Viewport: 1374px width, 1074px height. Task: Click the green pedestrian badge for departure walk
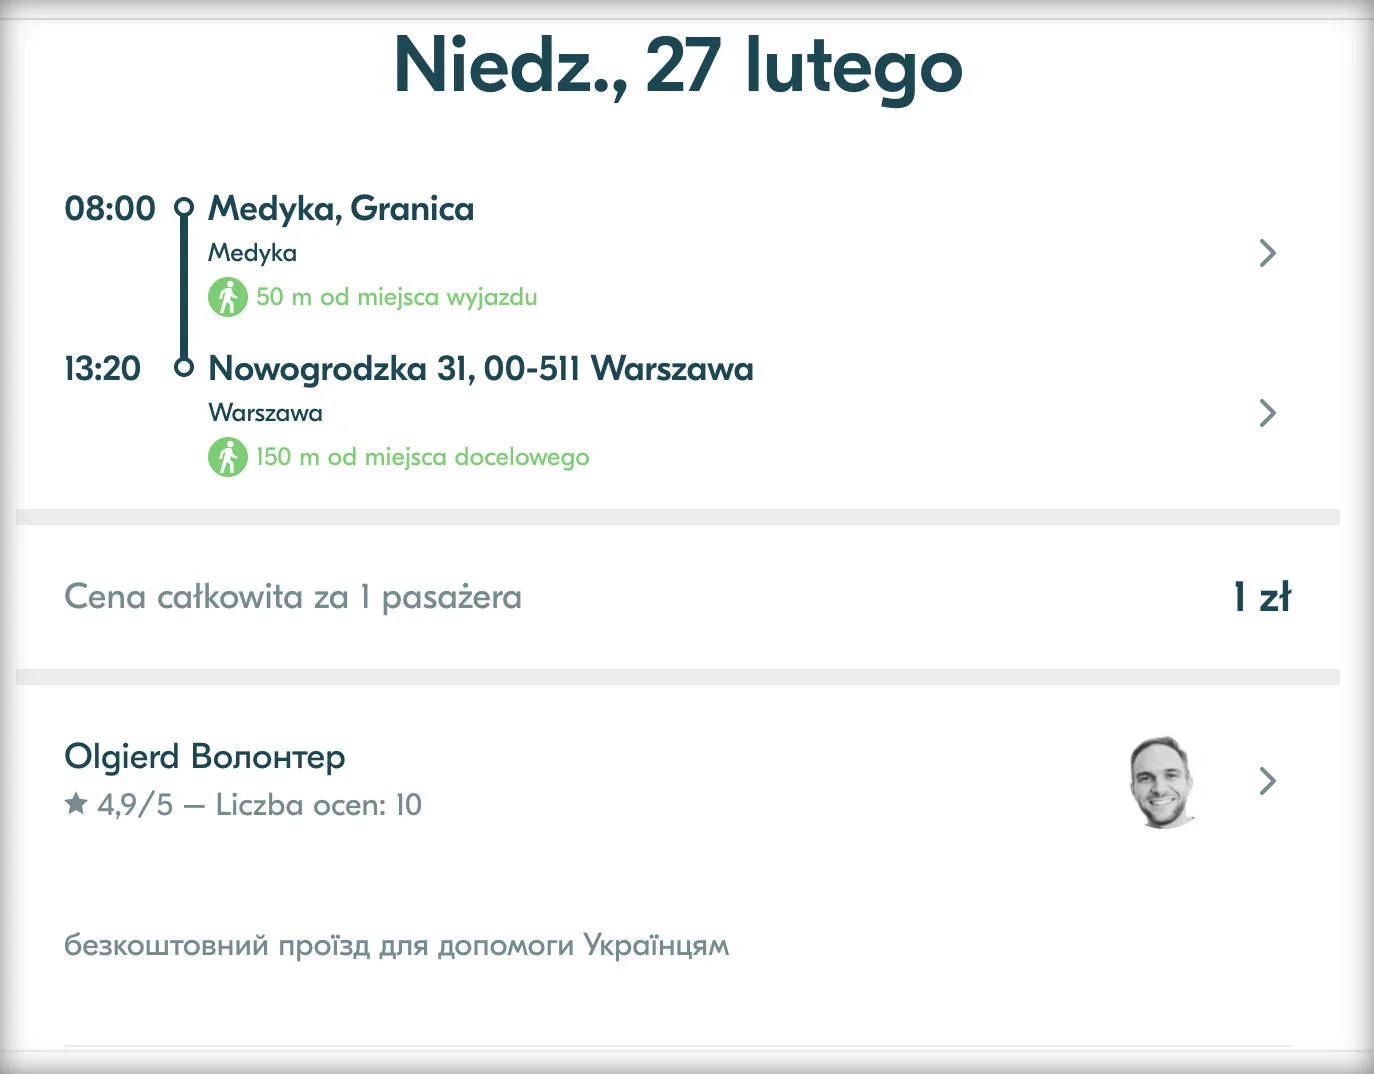(x=229, y=297)
